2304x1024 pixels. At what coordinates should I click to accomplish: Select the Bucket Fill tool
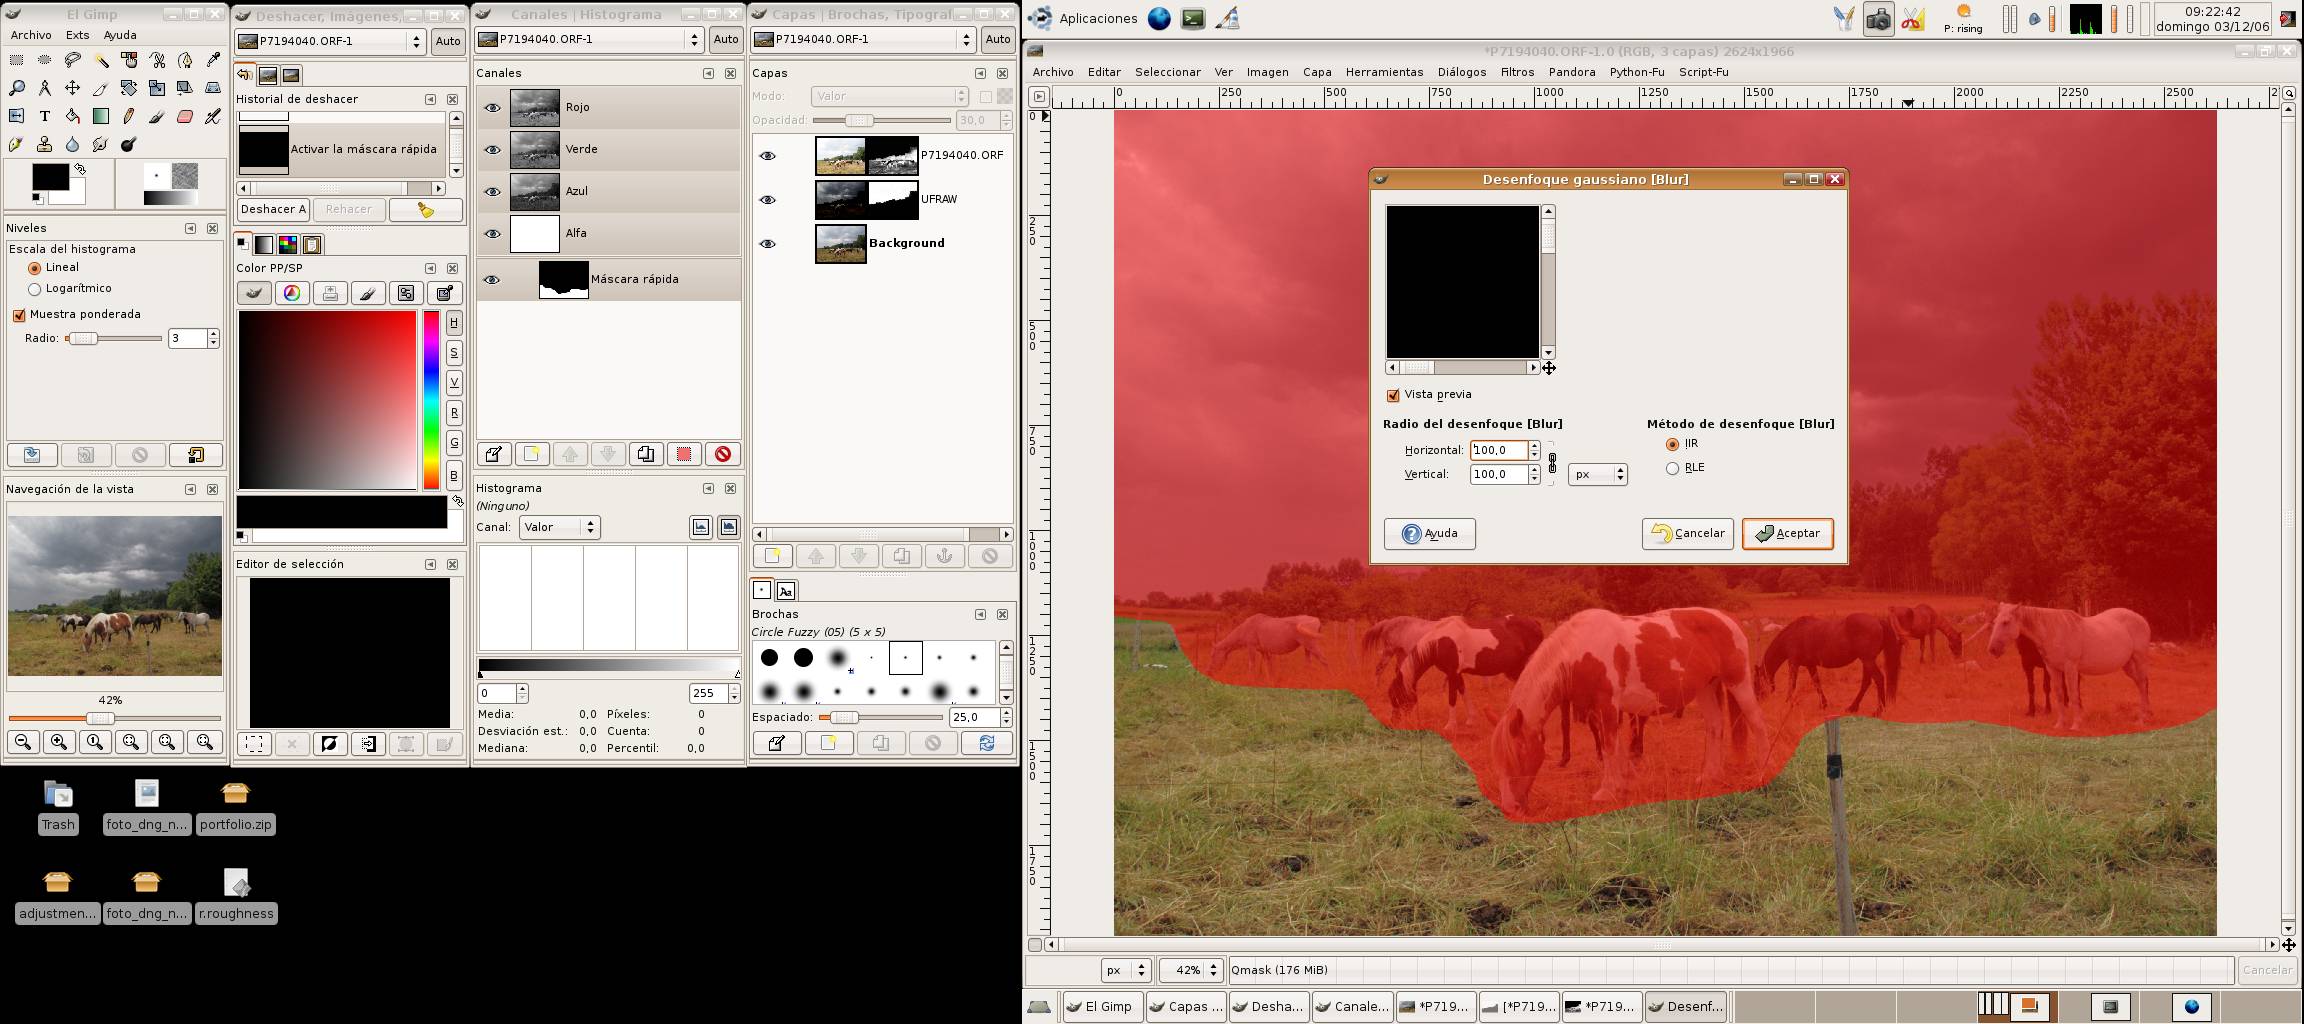73,116
